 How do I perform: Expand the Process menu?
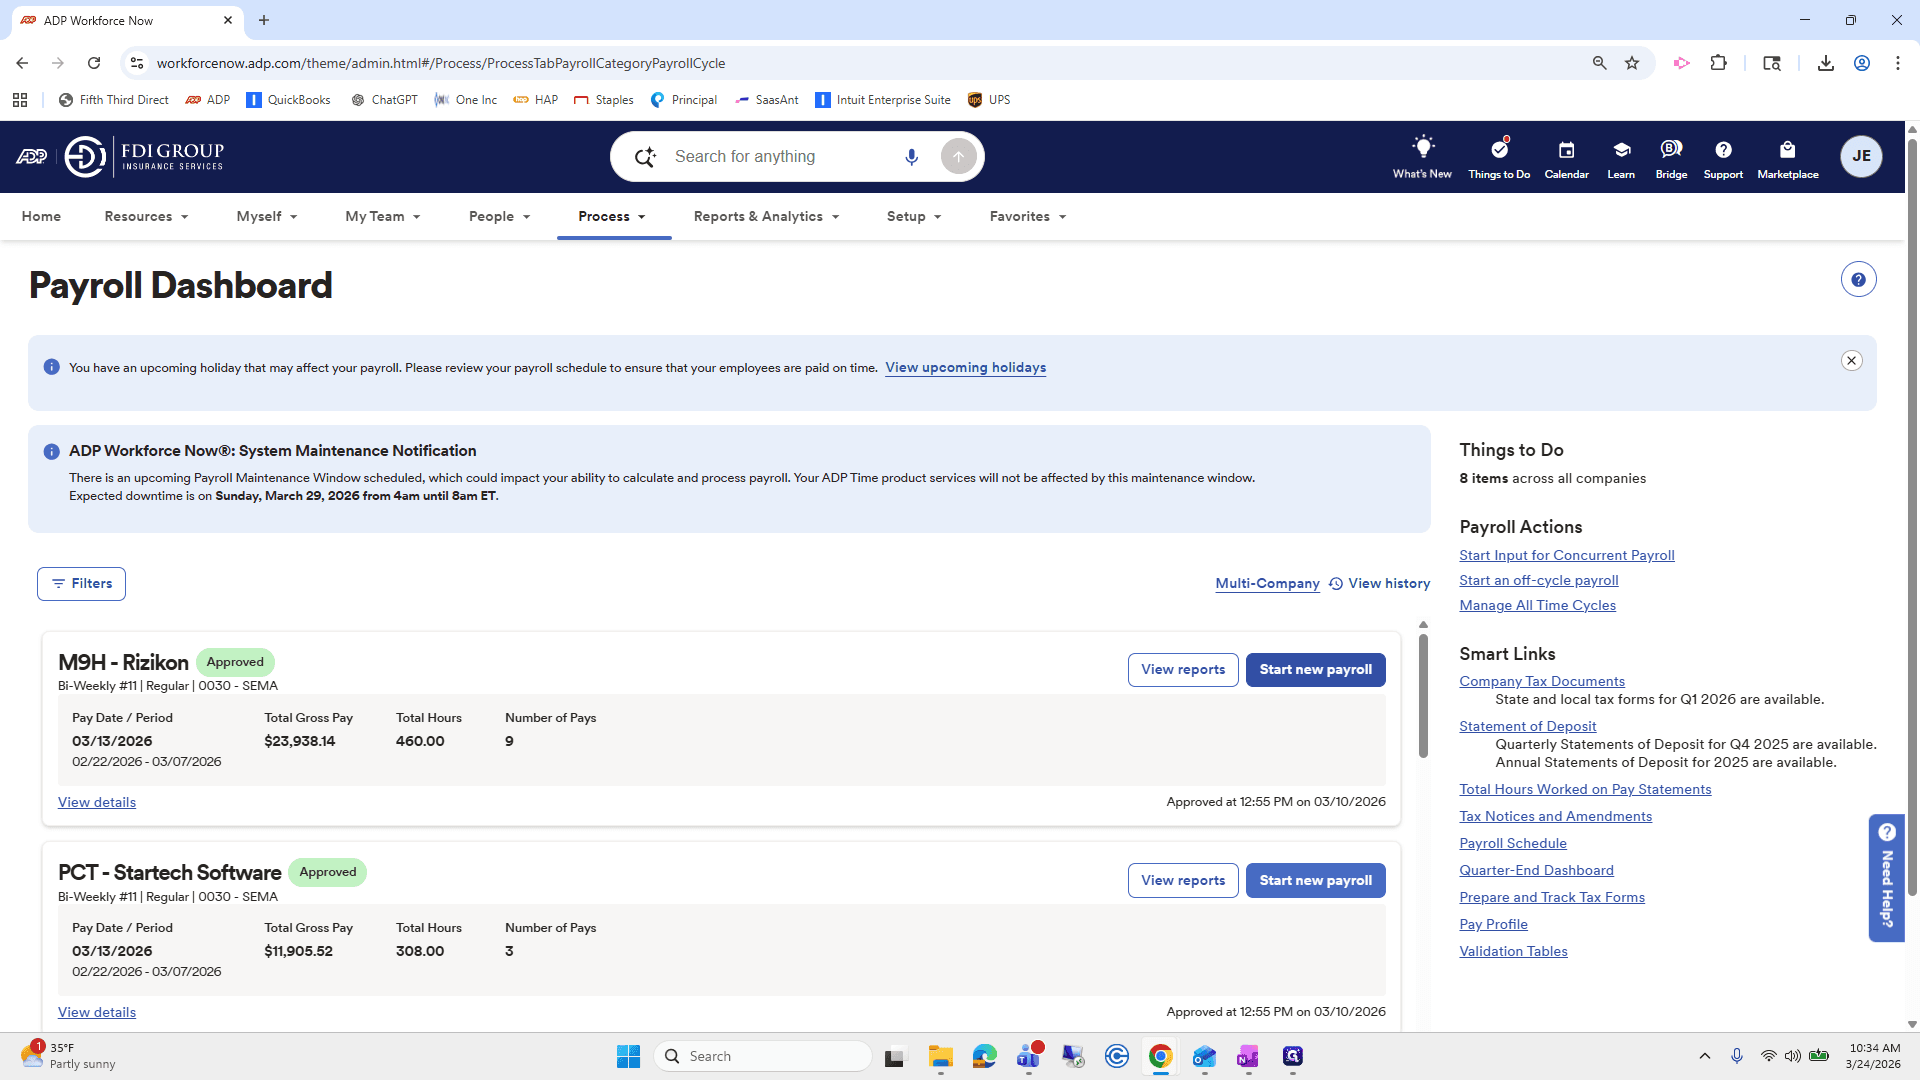pos(612,217)
